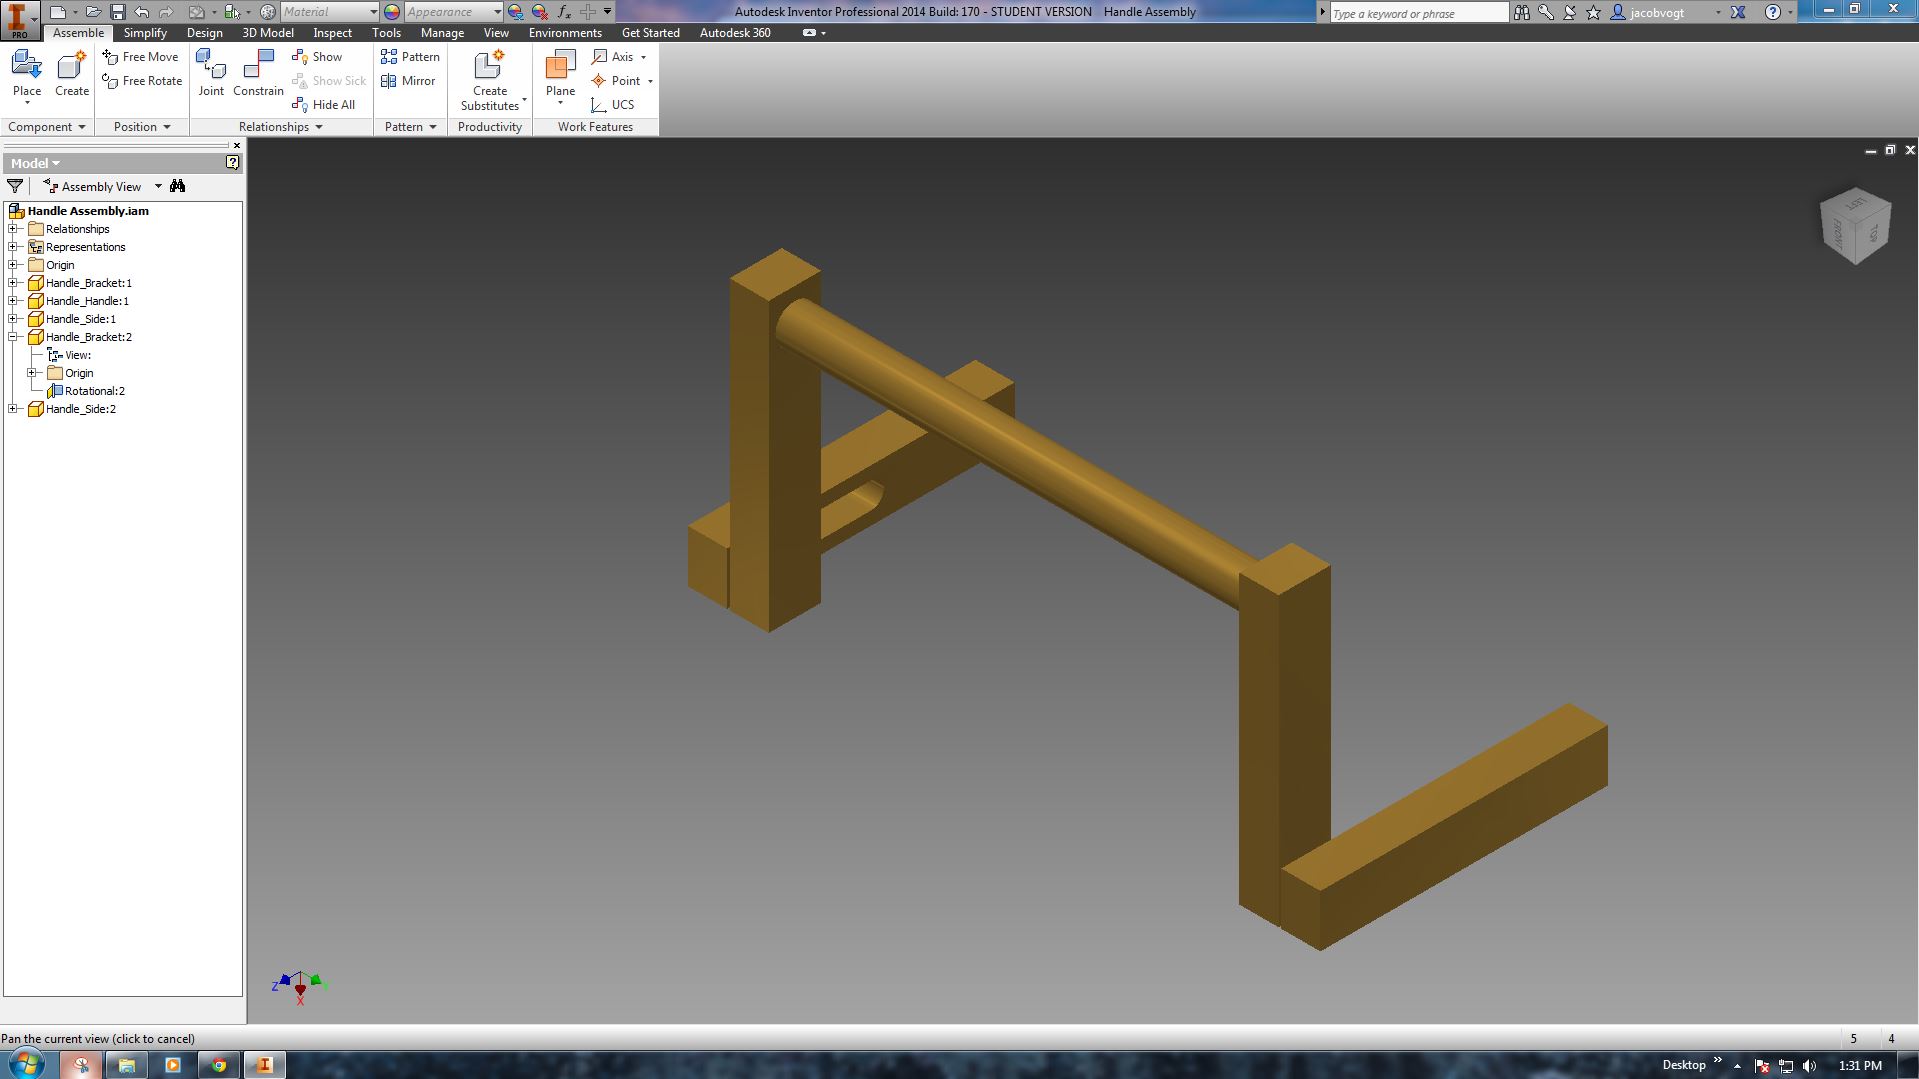Click the Plane work feature tool
Screen dimensions: 1919x1079
pos(561,75)
